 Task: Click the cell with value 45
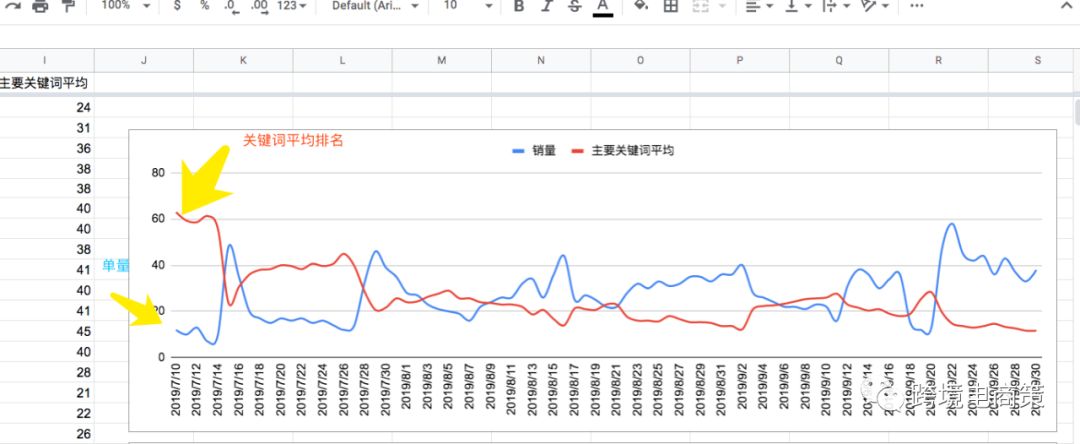coord(47,332)
